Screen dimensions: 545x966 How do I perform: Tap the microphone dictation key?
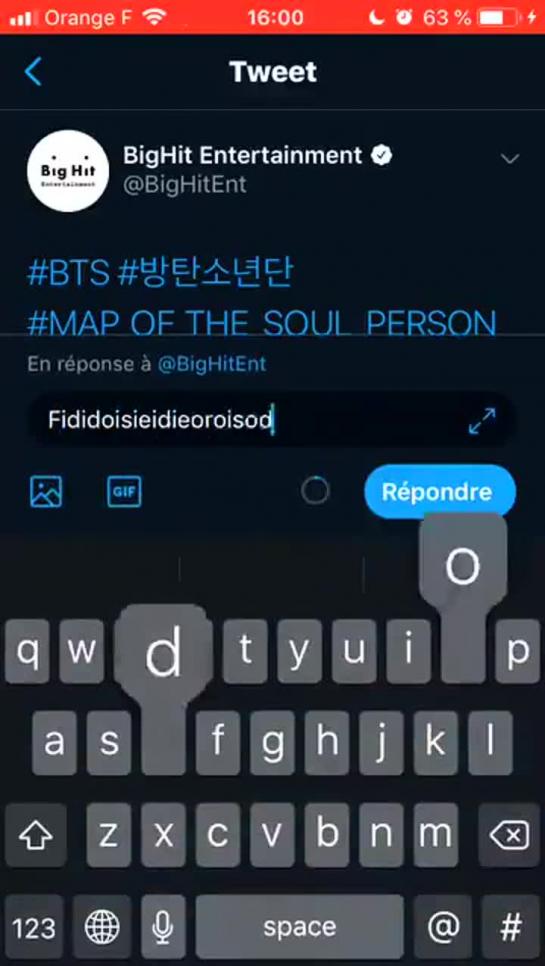coord(163,927)
